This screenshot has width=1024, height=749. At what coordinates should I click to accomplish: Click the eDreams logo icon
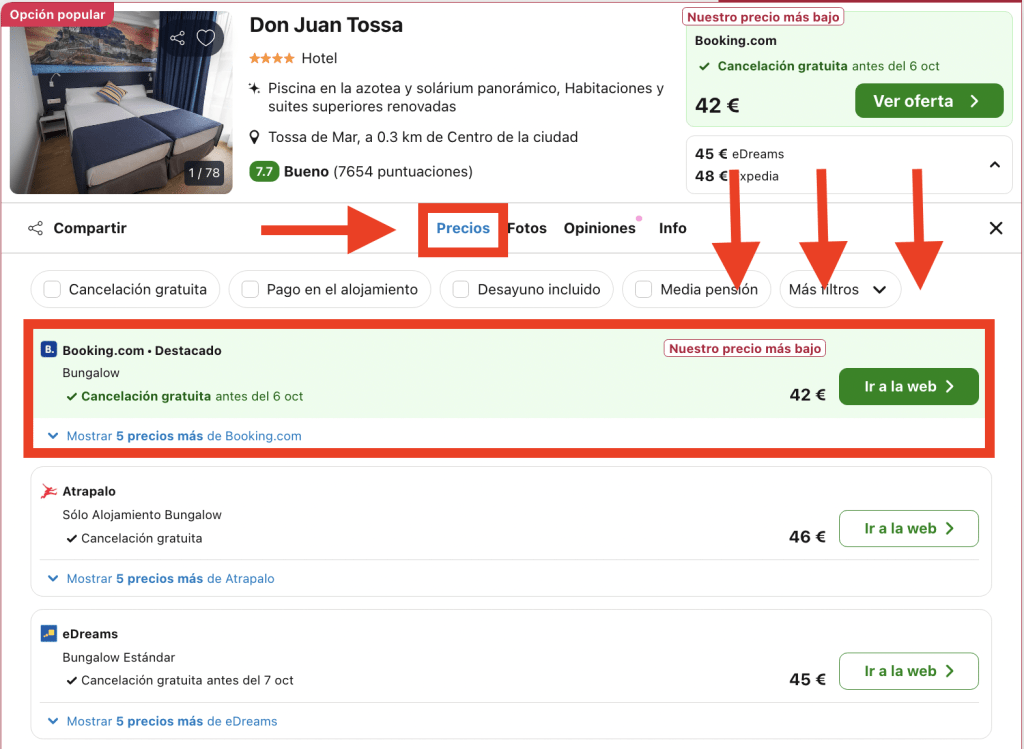tap(48, 633)
